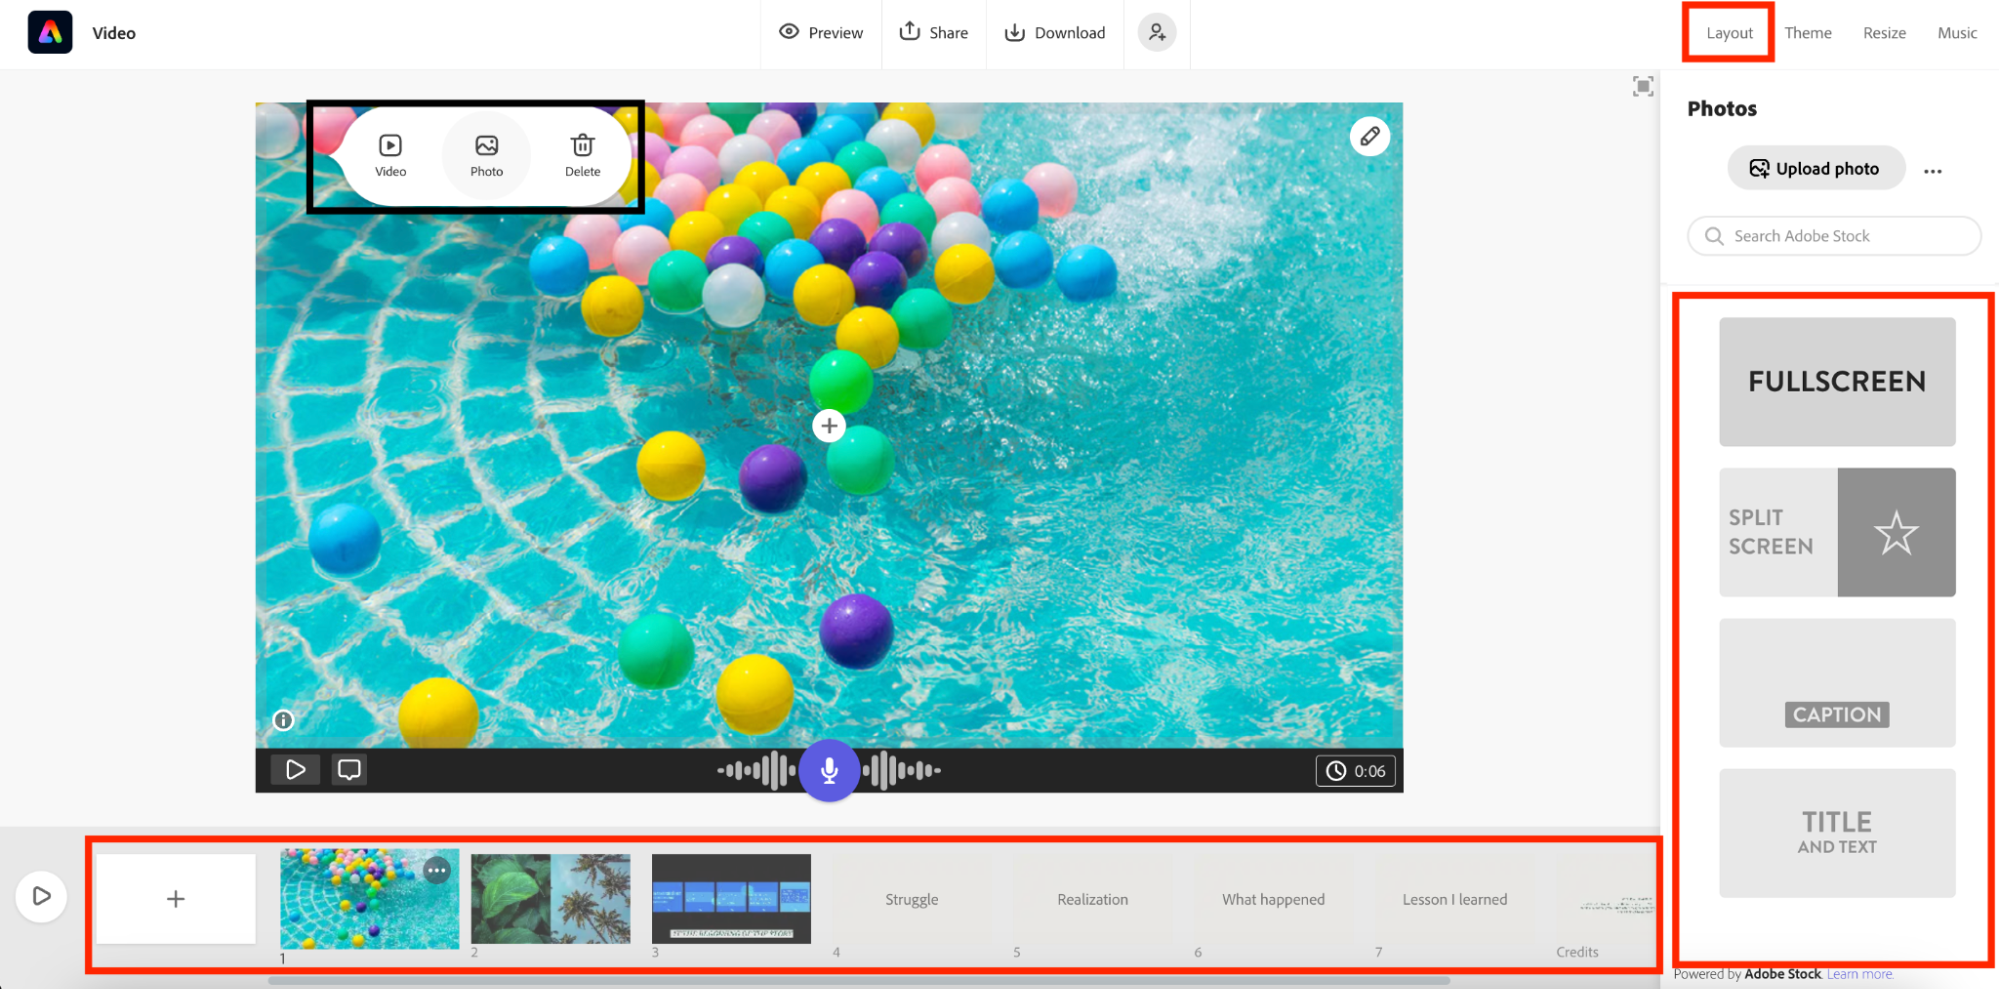This screenshot has width=1999, height=989.
Task: Click the plus icon in canvas center
Action: click(x=829, y=426)
